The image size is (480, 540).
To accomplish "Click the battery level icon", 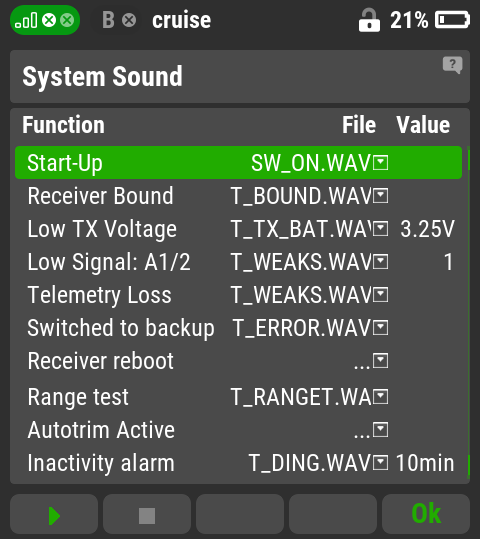I will pos(452,20).
